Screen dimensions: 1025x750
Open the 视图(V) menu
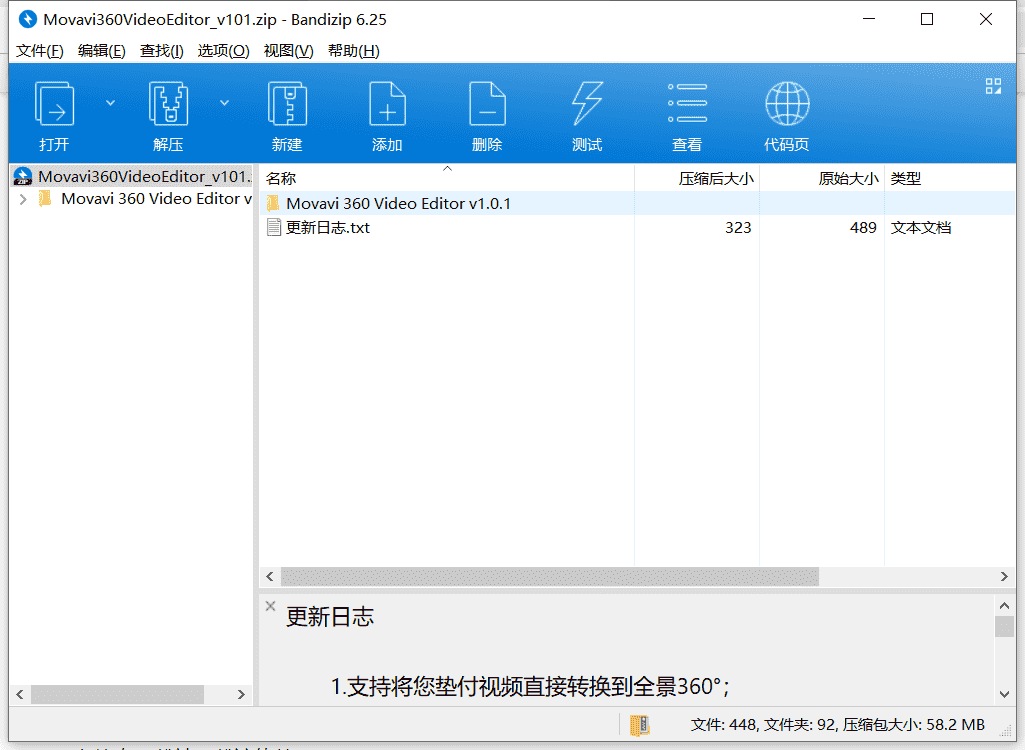tap(288, 50)
